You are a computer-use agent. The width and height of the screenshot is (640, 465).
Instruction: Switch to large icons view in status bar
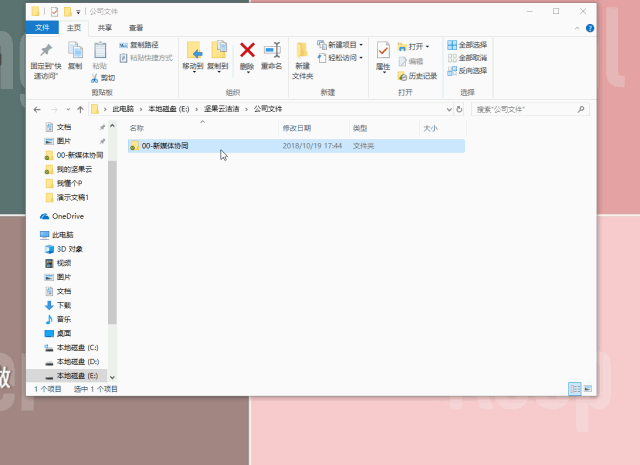[x=588, y=389]
